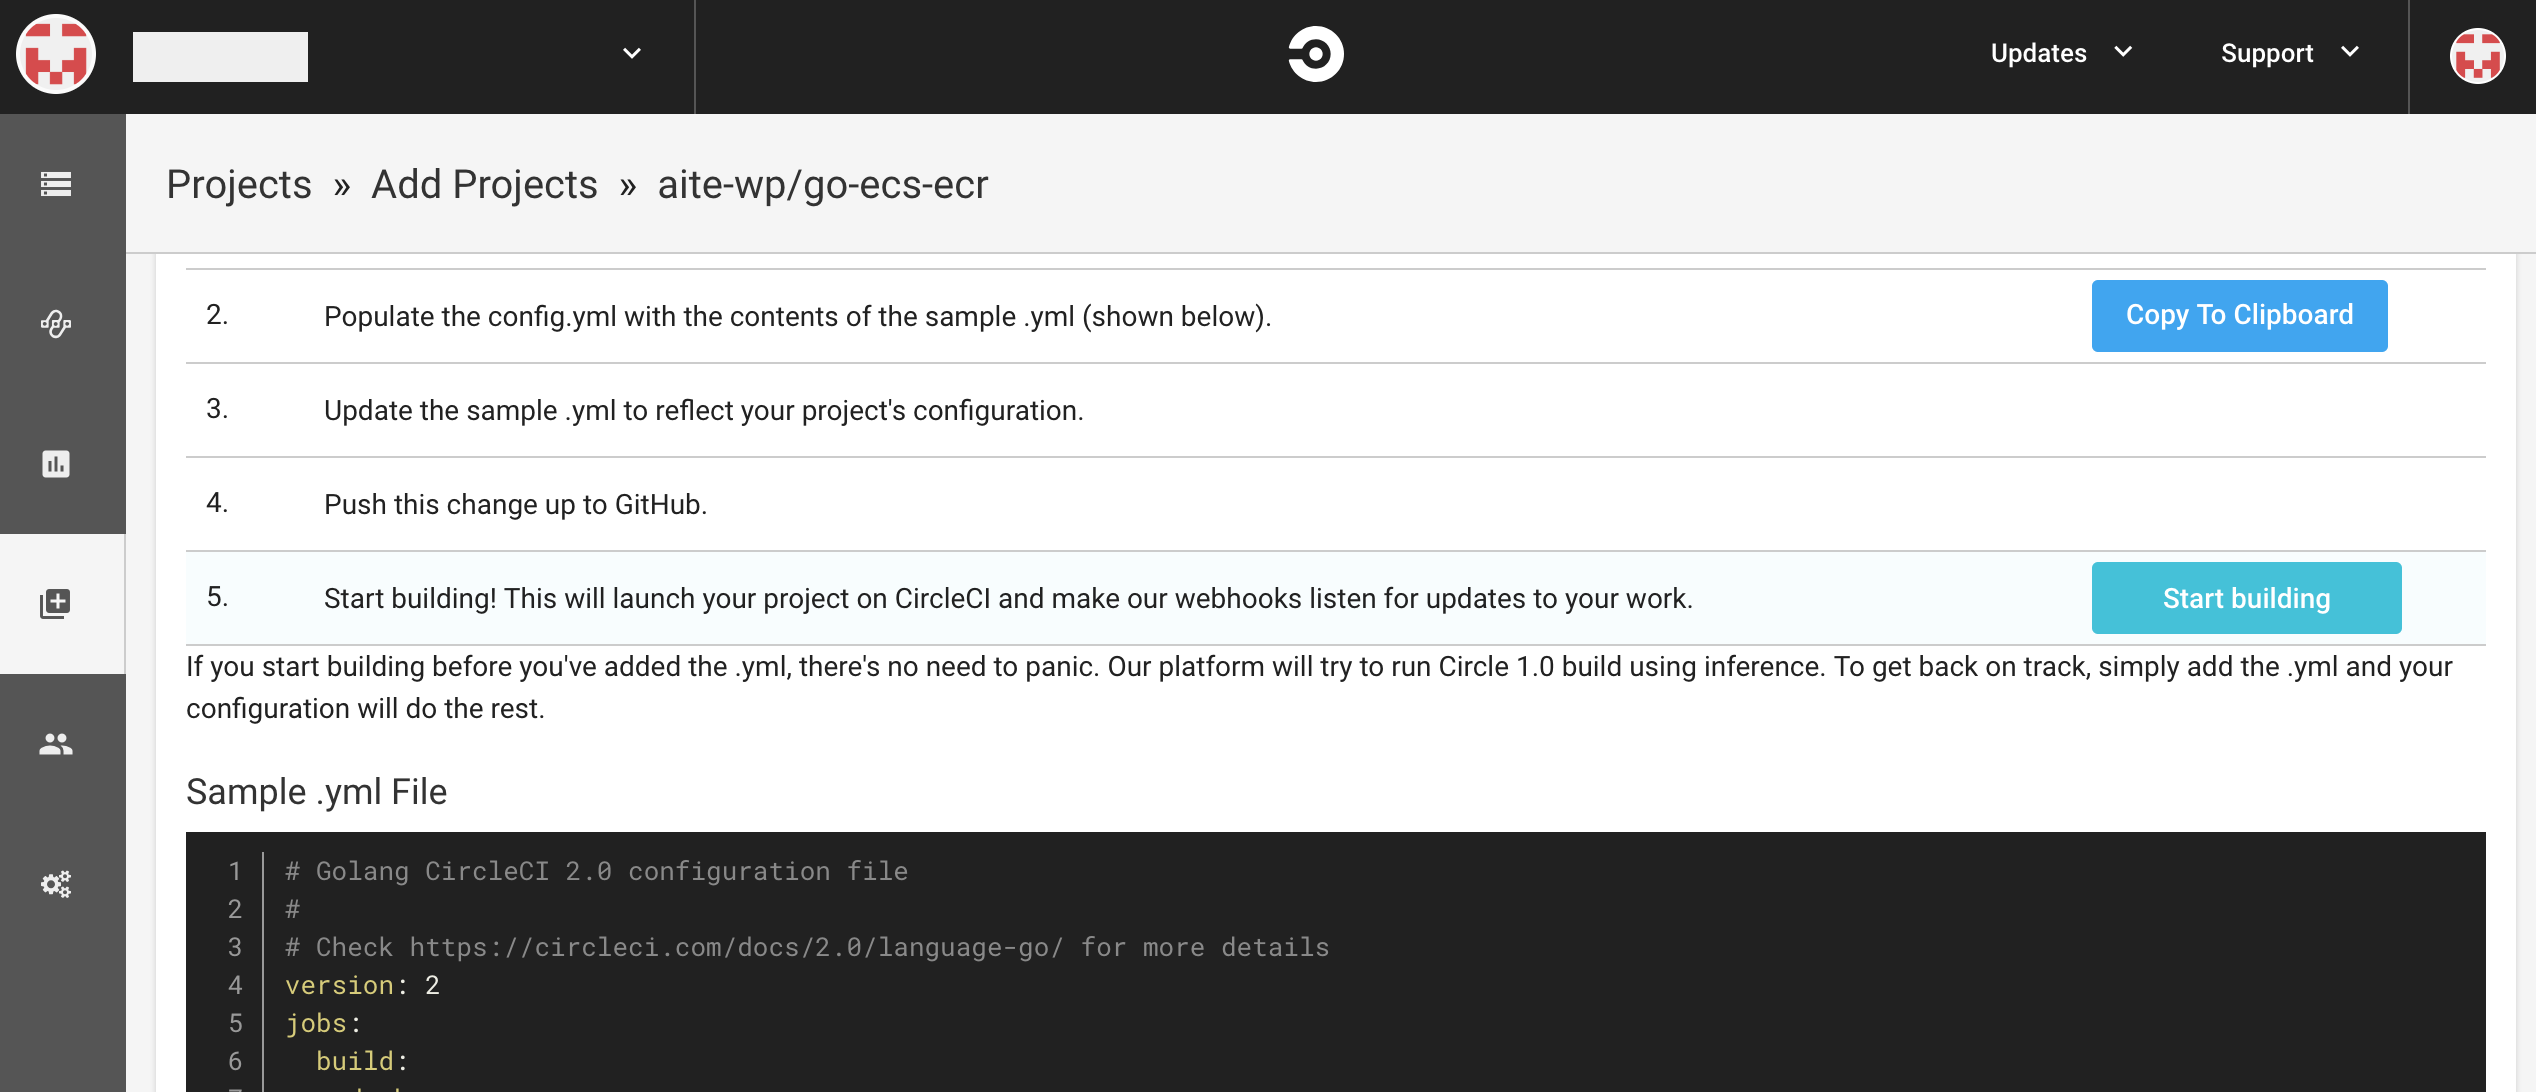Click the Sample .yml File heading
The height and width of the screenshot is (1092, 2536).
pyautogui.click(x=316, y=792)
